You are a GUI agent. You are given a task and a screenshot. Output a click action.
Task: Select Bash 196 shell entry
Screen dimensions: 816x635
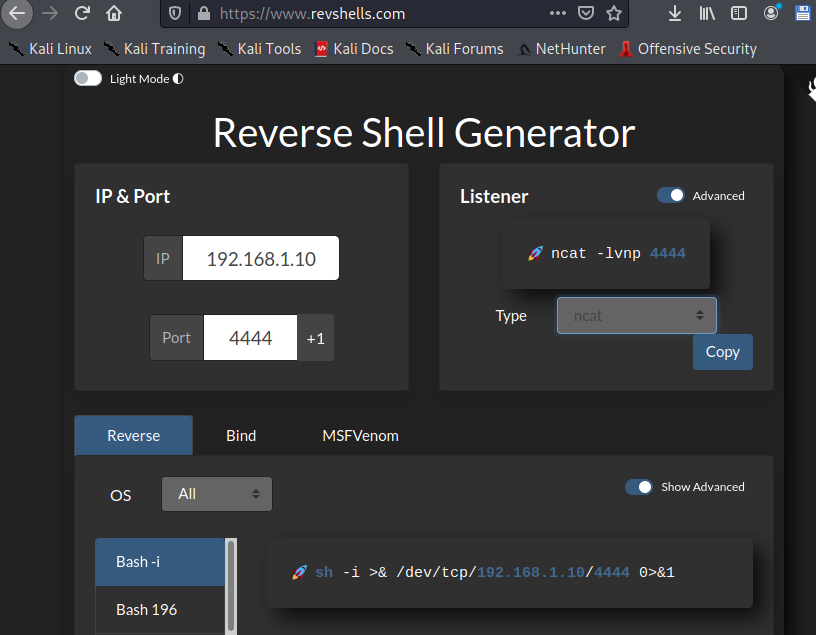[159, 609]
